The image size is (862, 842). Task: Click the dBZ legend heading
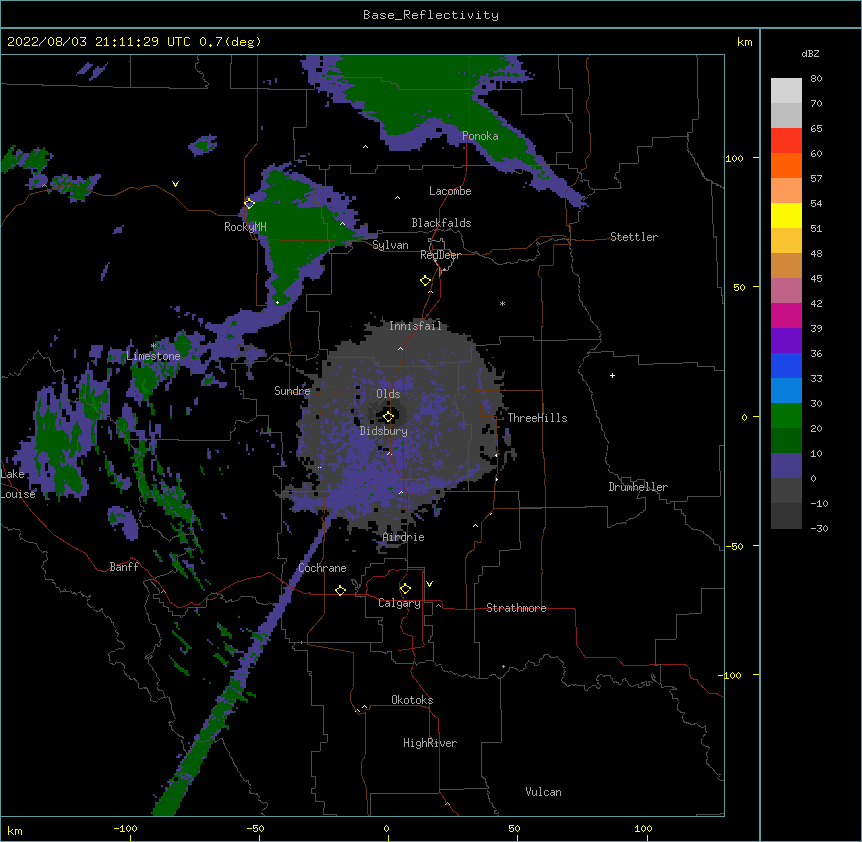coord(810,53)
